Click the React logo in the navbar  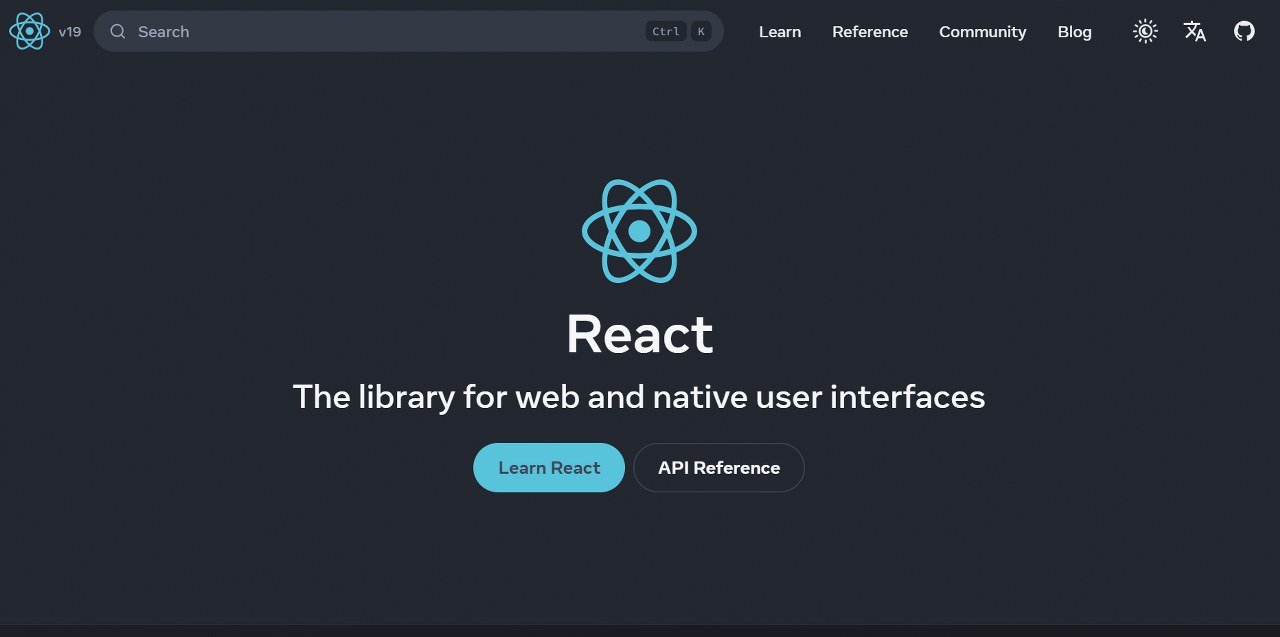pos(29,31)
